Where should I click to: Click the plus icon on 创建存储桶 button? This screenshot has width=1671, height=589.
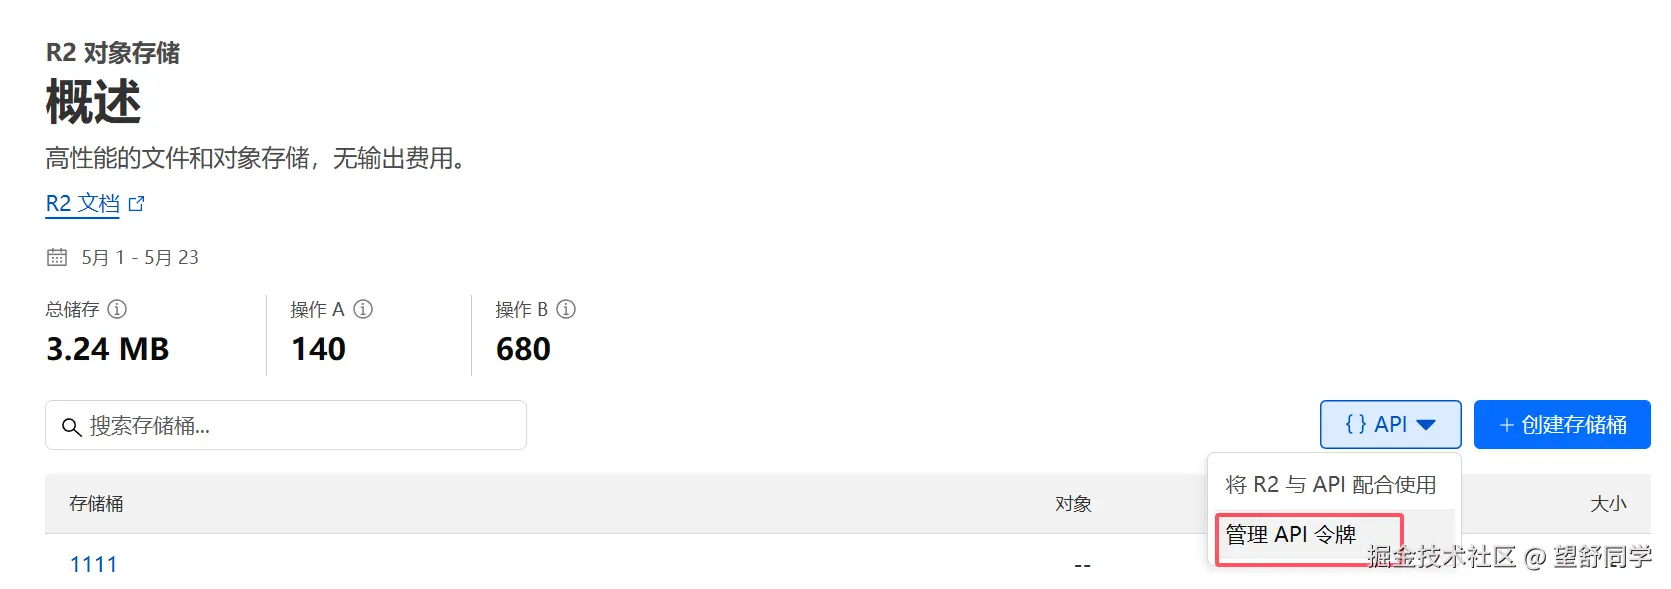click(1505, 424)
